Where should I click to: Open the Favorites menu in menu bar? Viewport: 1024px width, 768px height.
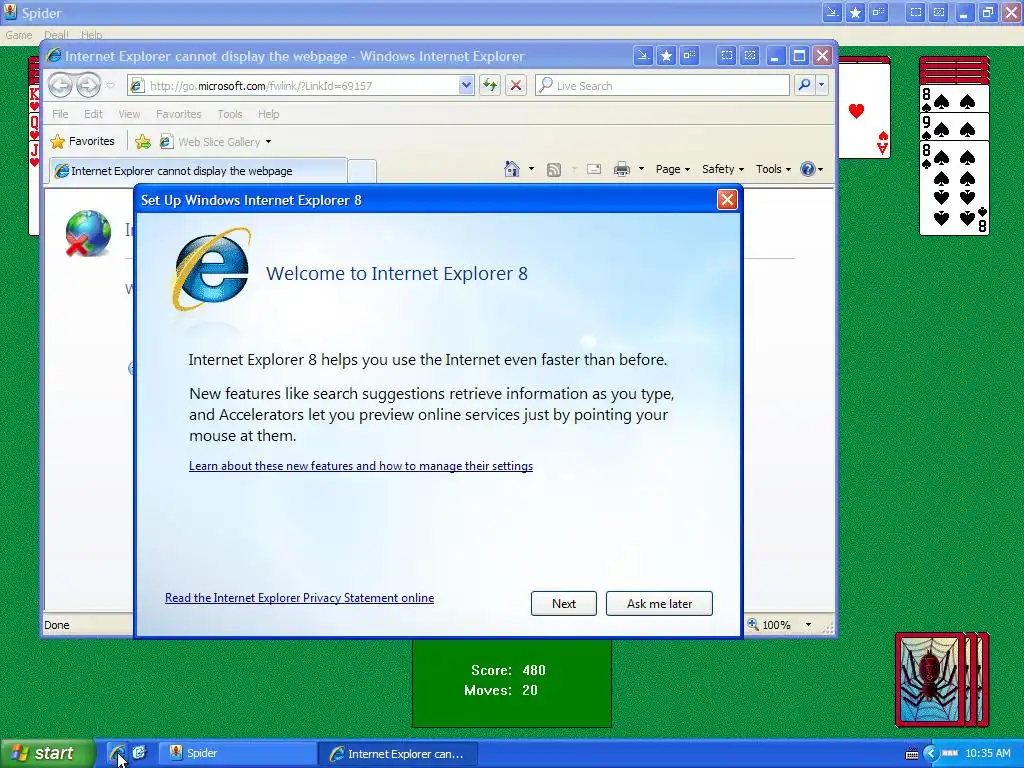click(178, 114)
